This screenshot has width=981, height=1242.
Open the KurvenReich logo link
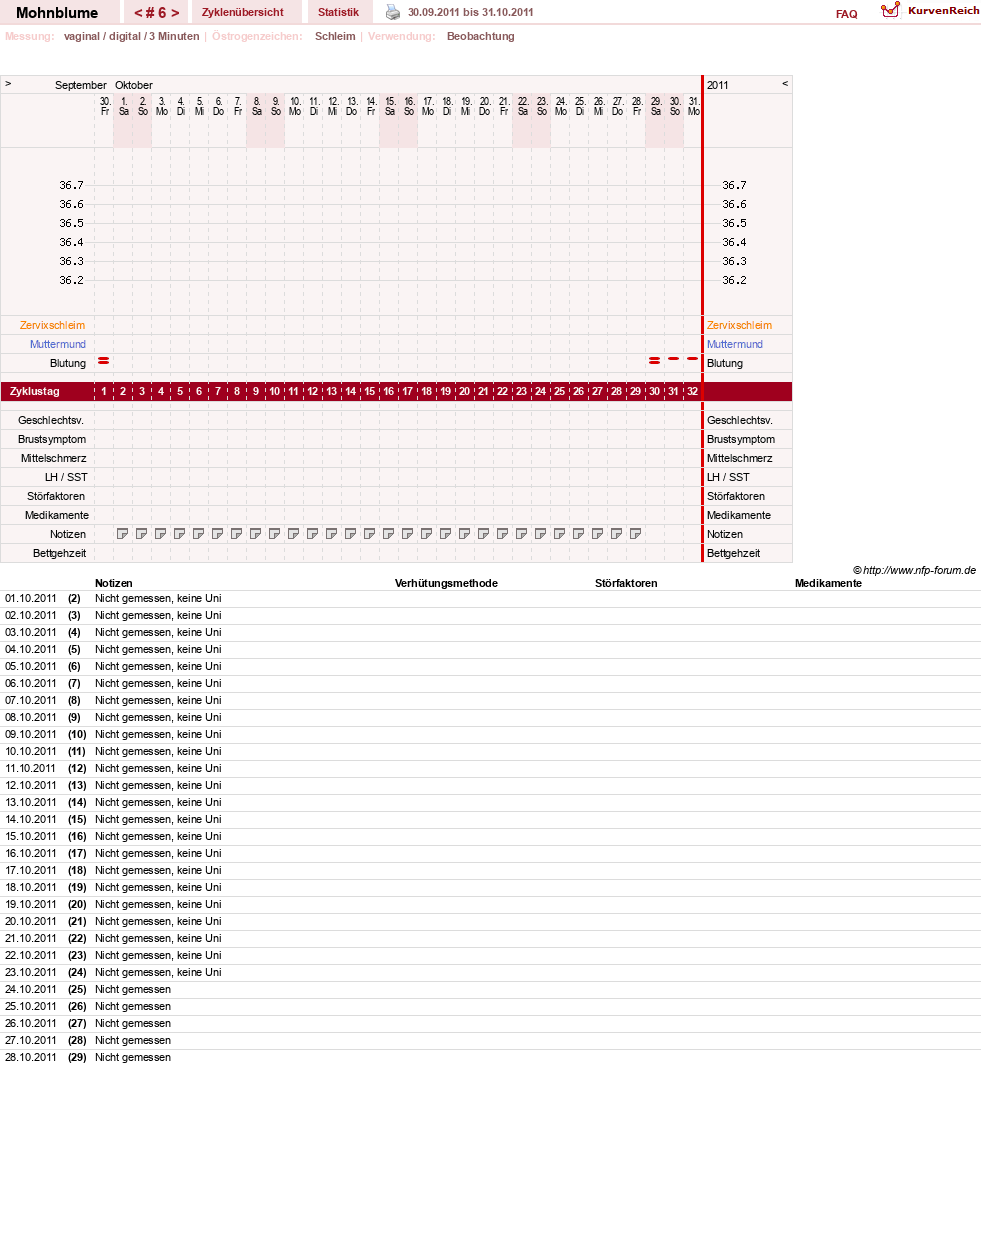pyautogui.click(x=930, y=10)
